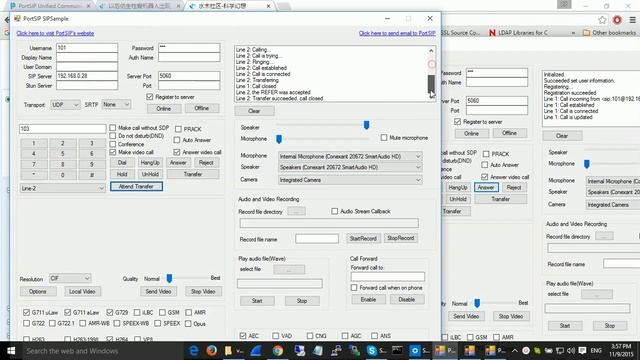Open the volume control in system tray

point(571,351)
